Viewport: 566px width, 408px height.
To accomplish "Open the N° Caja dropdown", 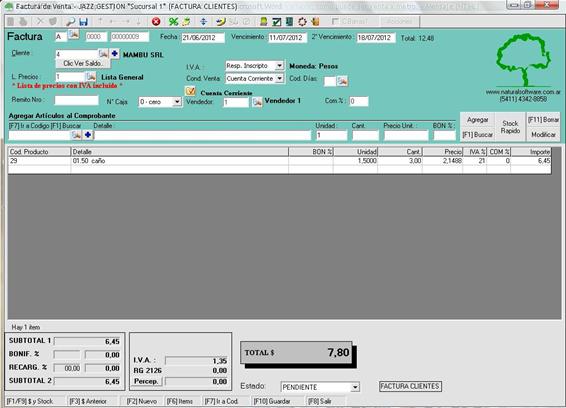I will pos(177,102).
